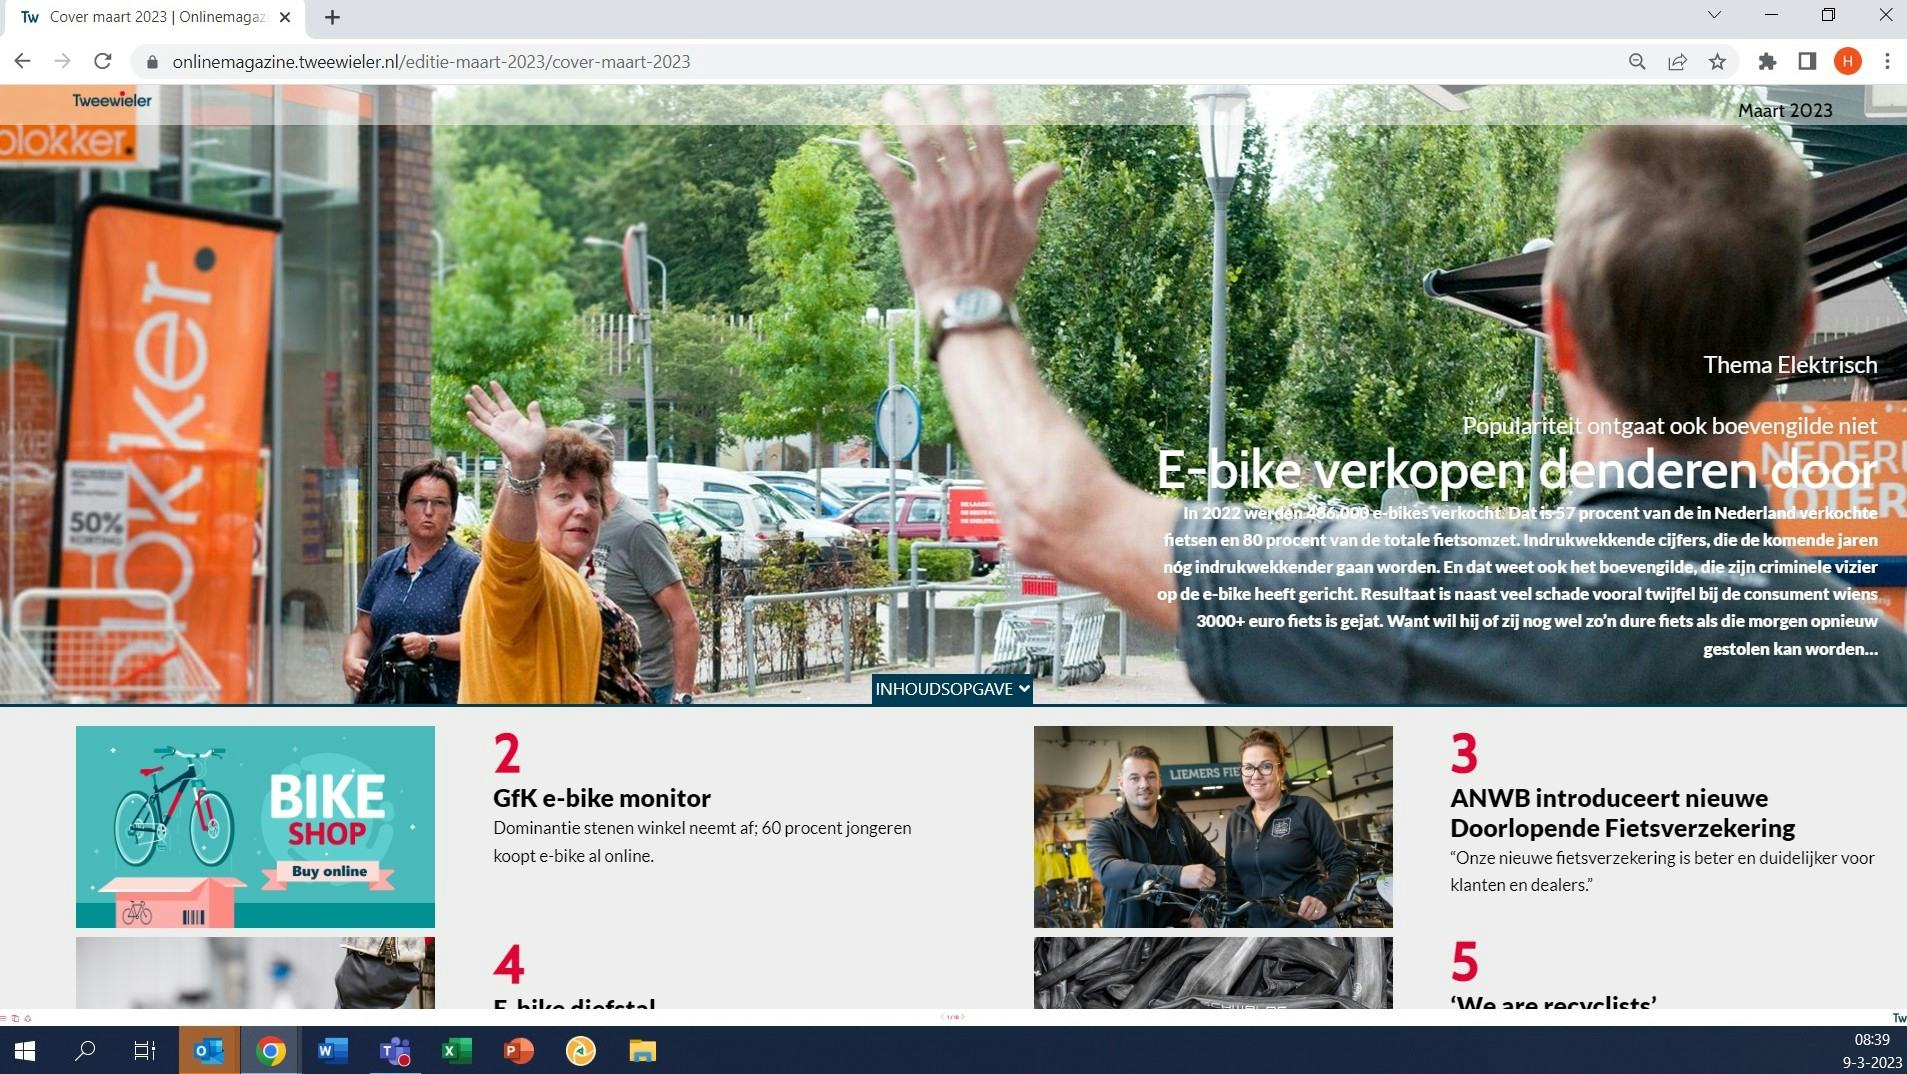Click the share page icon in address bar
The image size is (1907, 1074).
1677,62
